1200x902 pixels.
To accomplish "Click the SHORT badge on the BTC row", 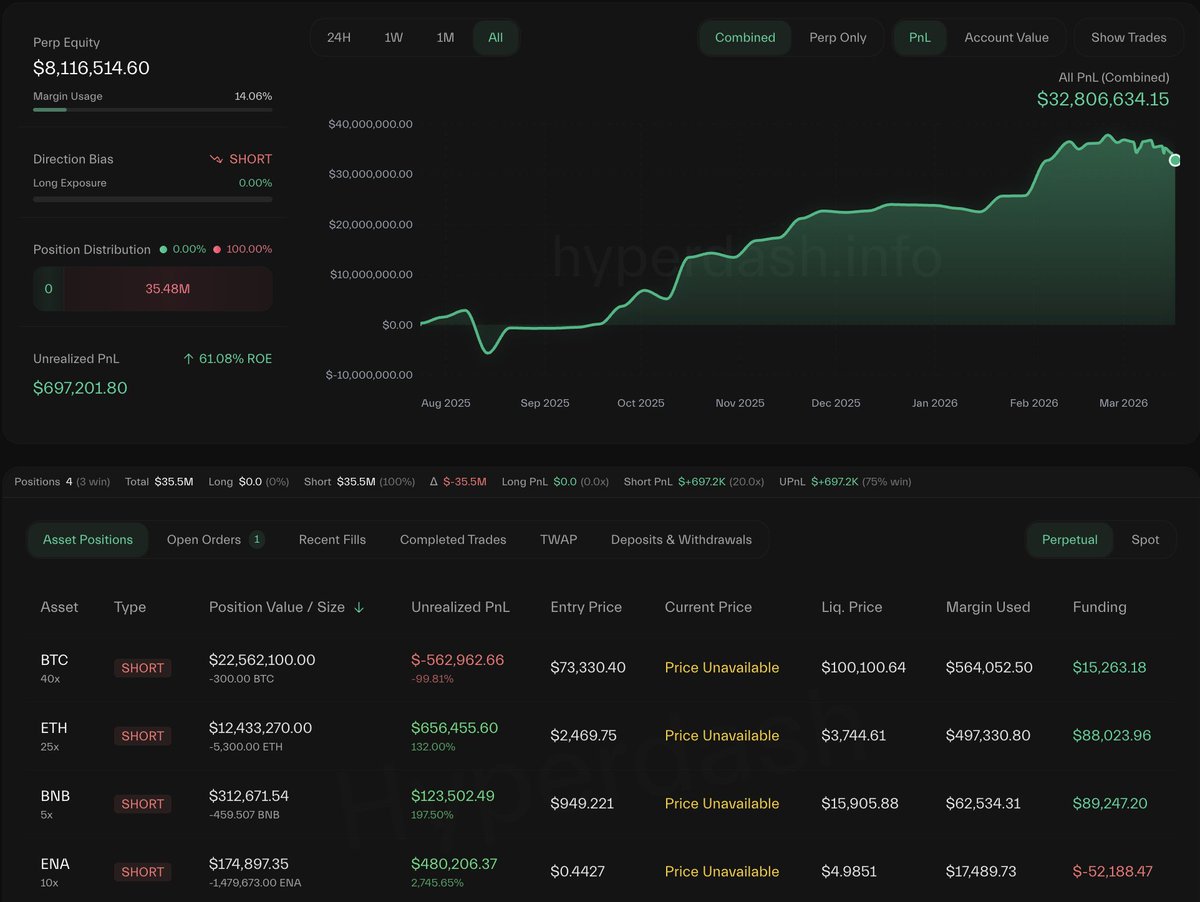I will click(142, 668).
